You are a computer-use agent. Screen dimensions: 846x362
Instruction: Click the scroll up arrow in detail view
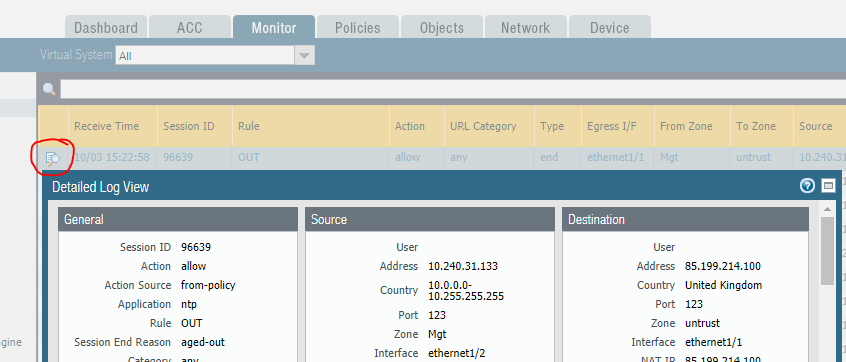[827, 209]
